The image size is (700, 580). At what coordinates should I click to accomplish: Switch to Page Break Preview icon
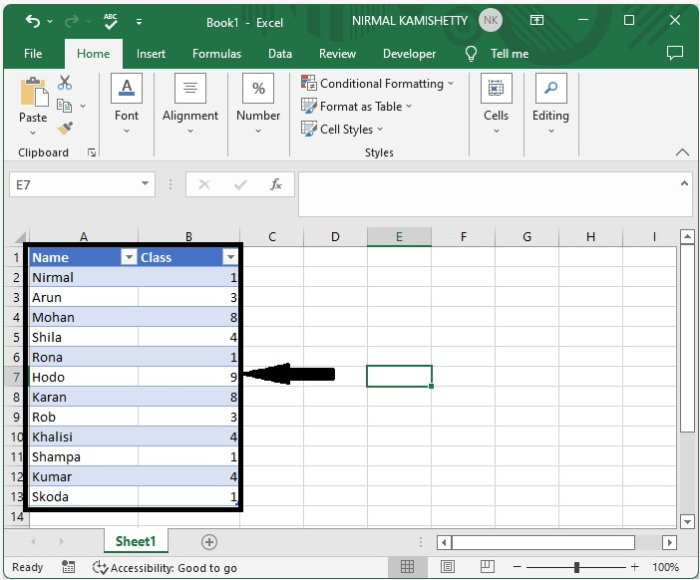pos(487,567)
